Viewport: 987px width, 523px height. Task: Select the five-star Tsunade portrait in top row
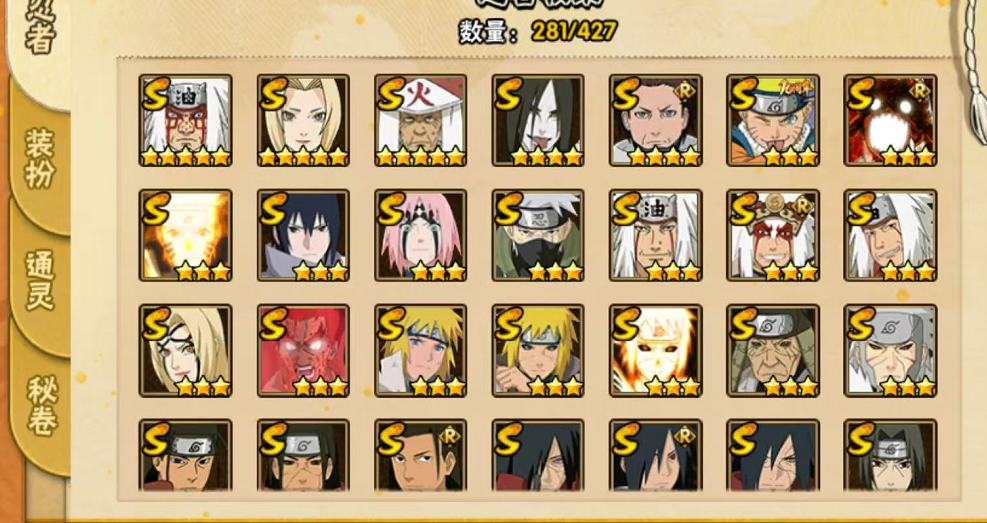pyautogui.click(x=303, y=120)
